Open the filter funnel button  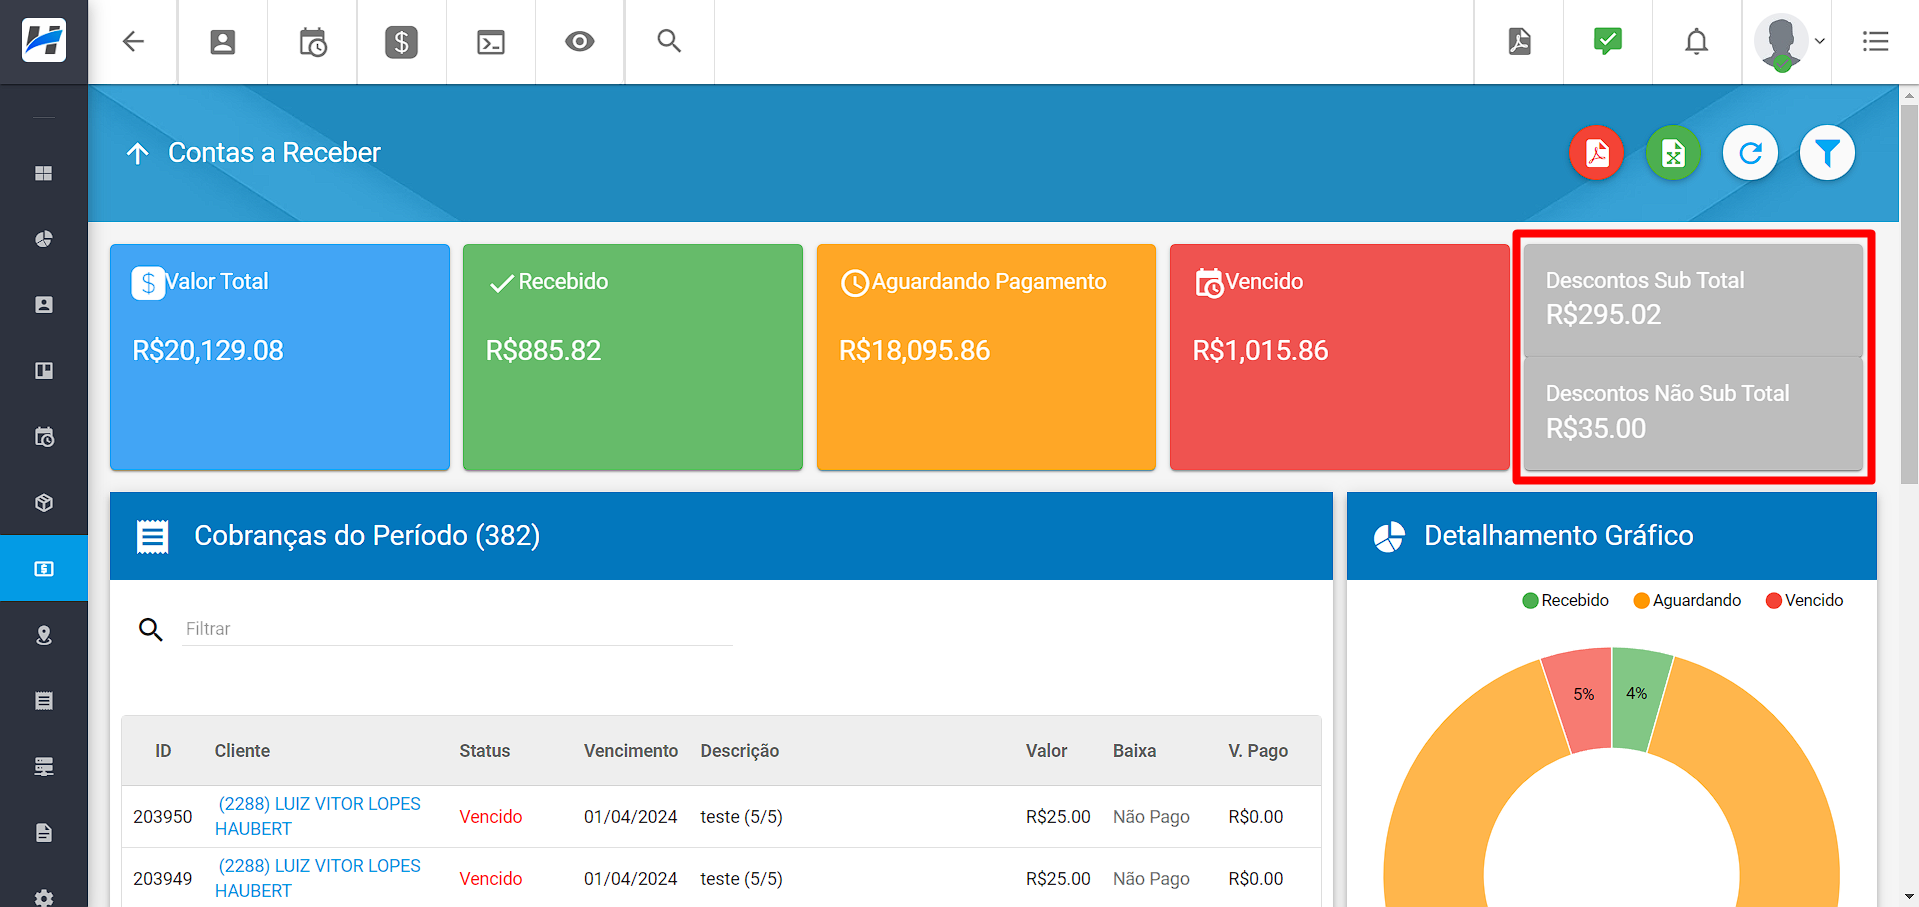(1828, 153)
